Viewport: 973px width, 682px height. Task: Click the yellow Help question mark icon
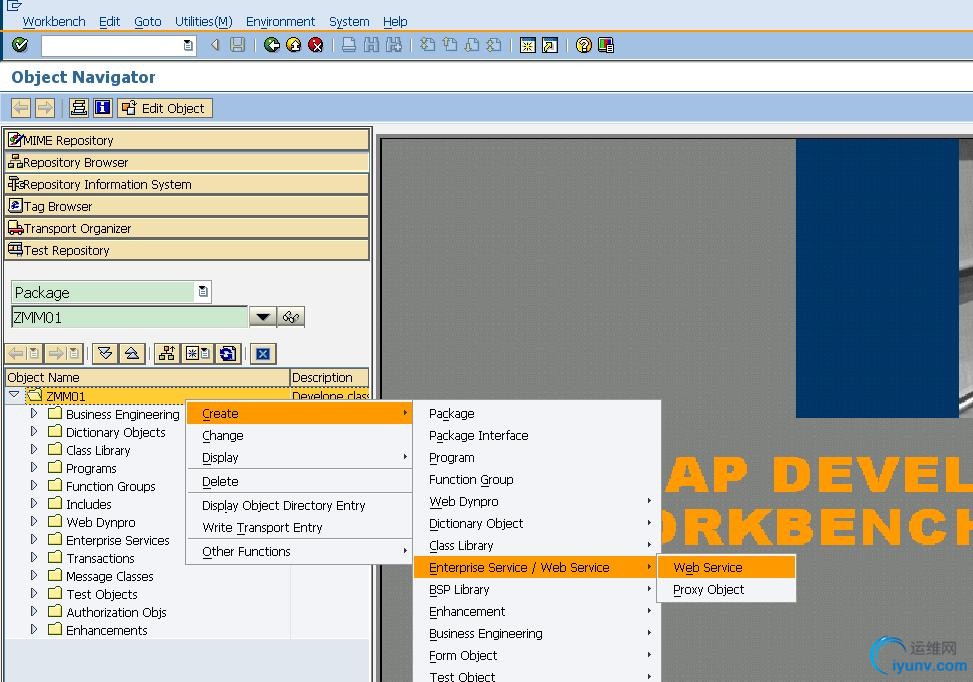click(583, 45)
